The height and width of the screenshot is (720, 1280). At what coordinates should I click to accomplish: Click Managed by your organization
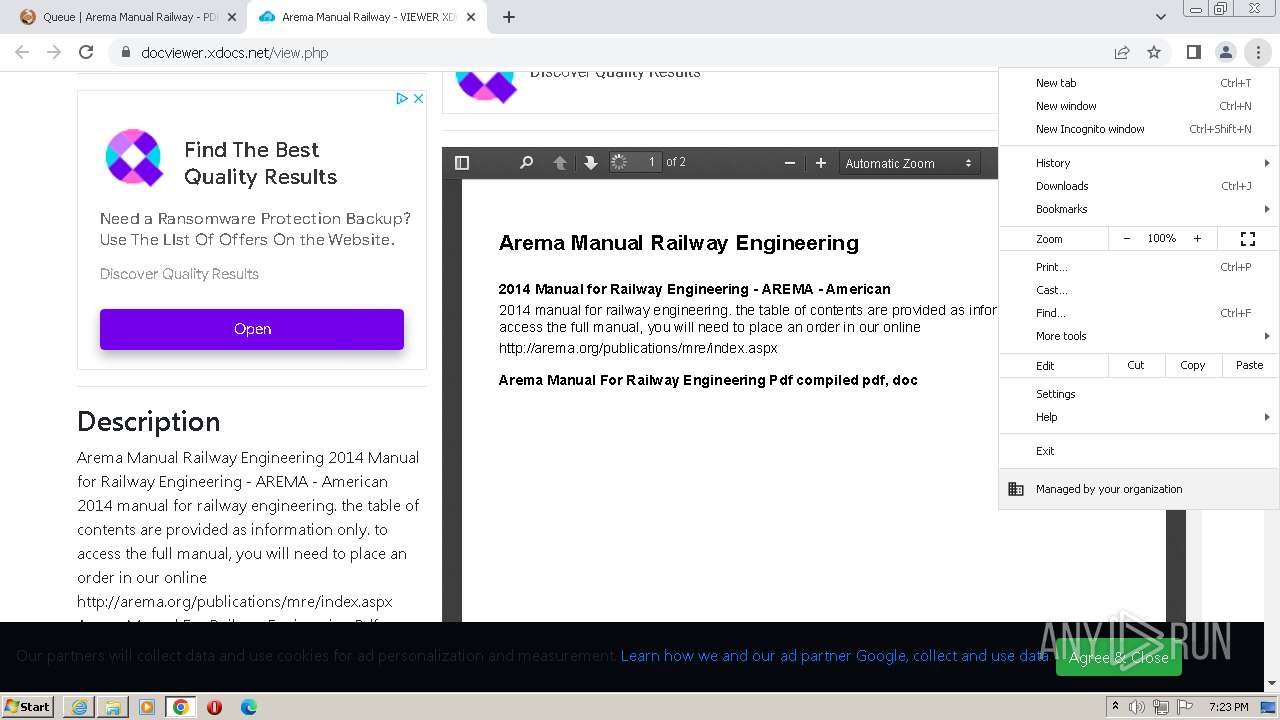pos(1139,489)
